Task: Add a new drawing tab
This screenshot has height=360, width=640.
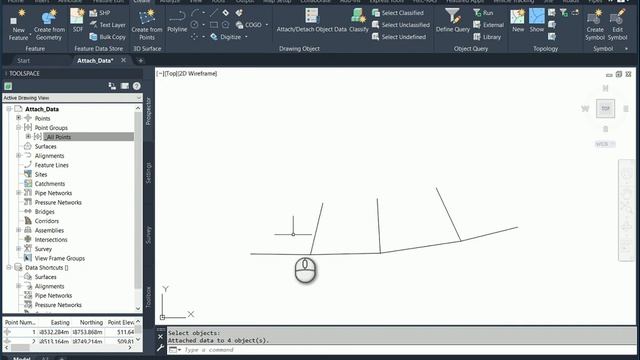Action: point(141,61)
